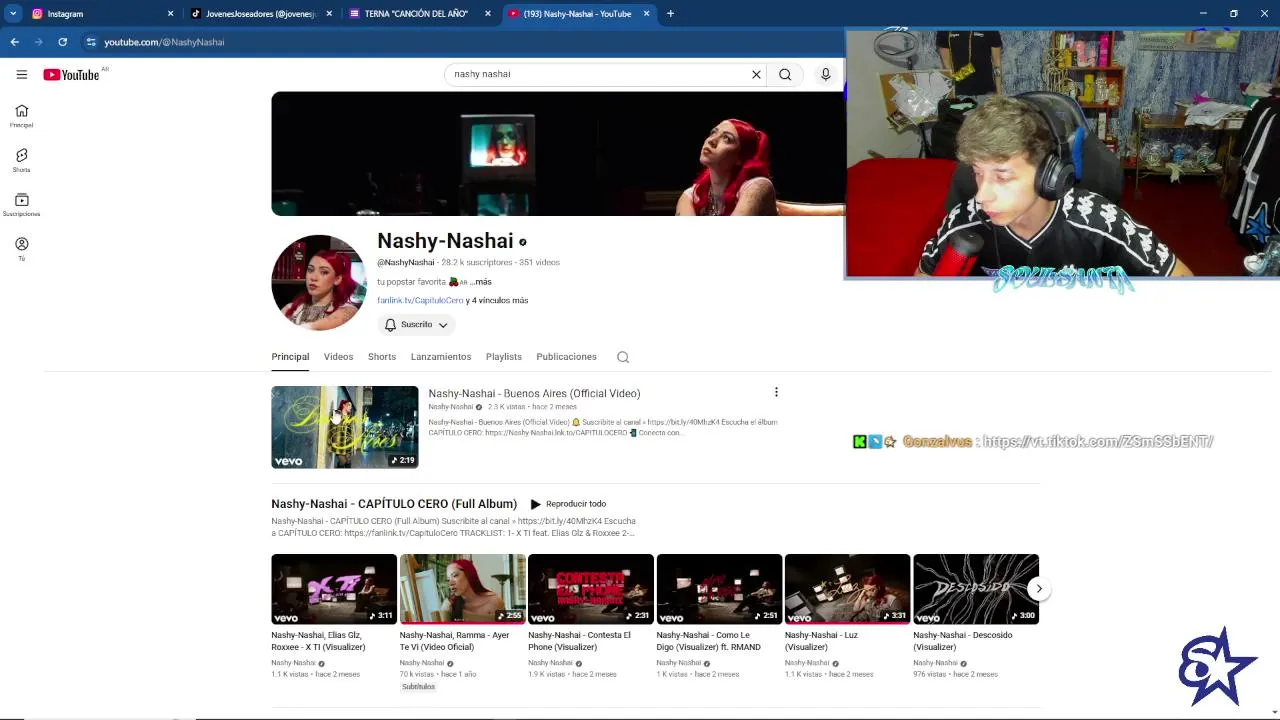
Task: Close the JovenesJoseadores TikTok tab
Action: (x=329, y=14)
